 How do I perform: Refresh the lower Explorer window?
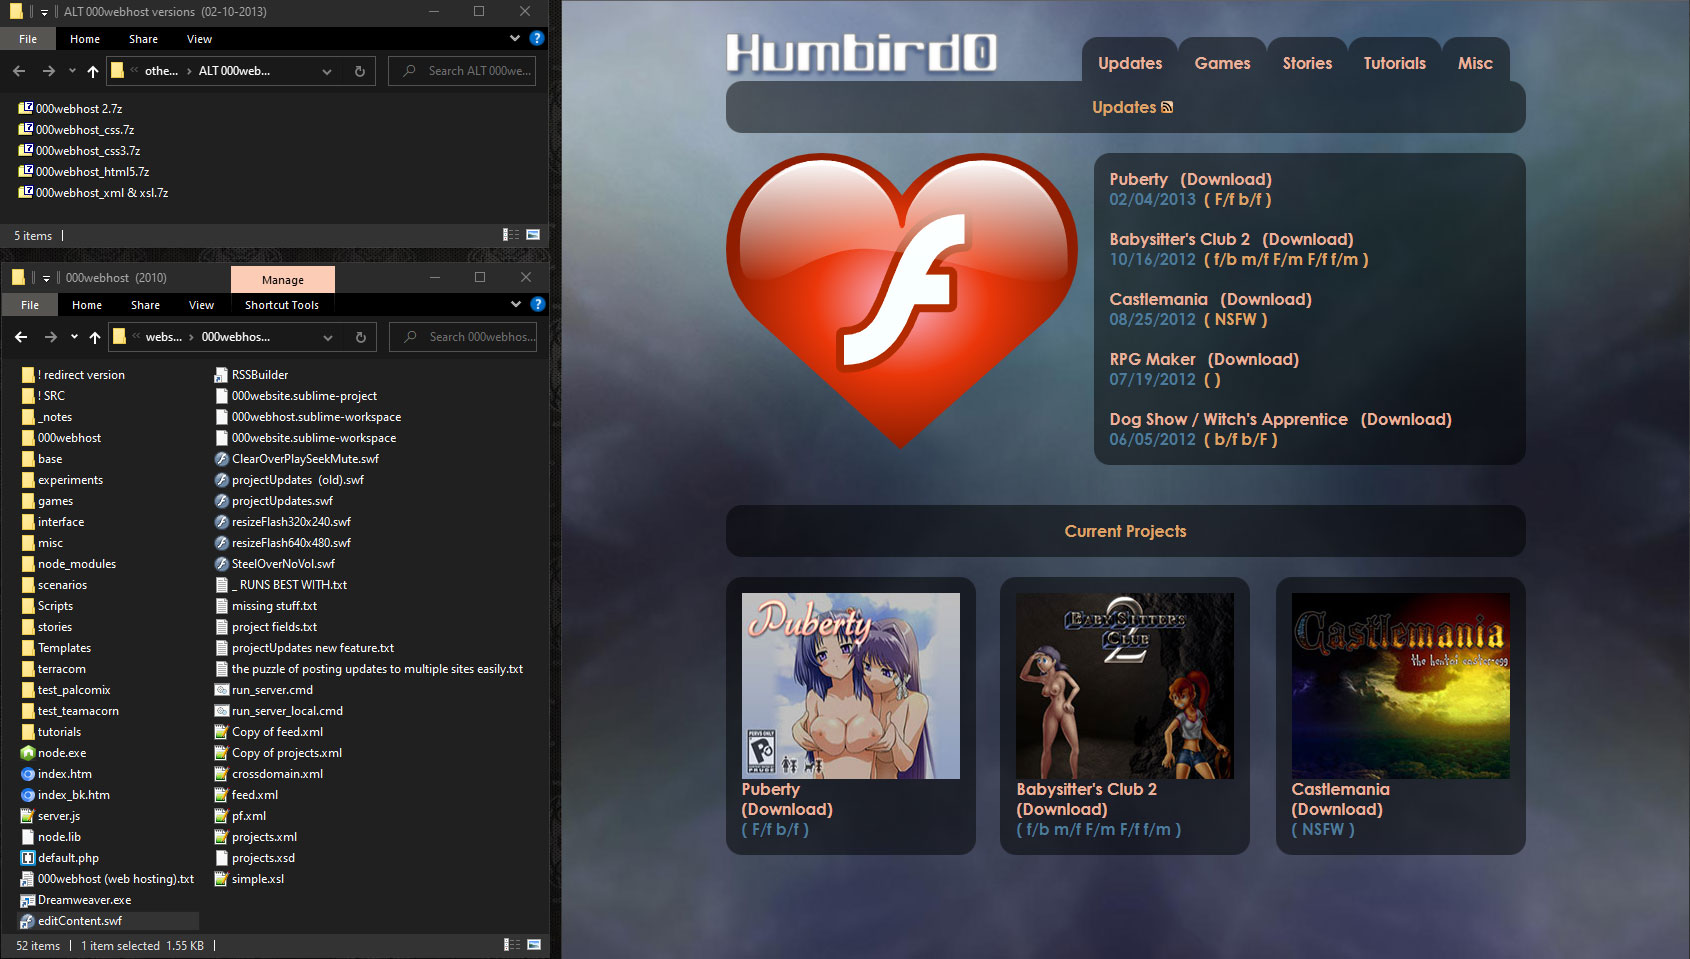coord(359,337)
